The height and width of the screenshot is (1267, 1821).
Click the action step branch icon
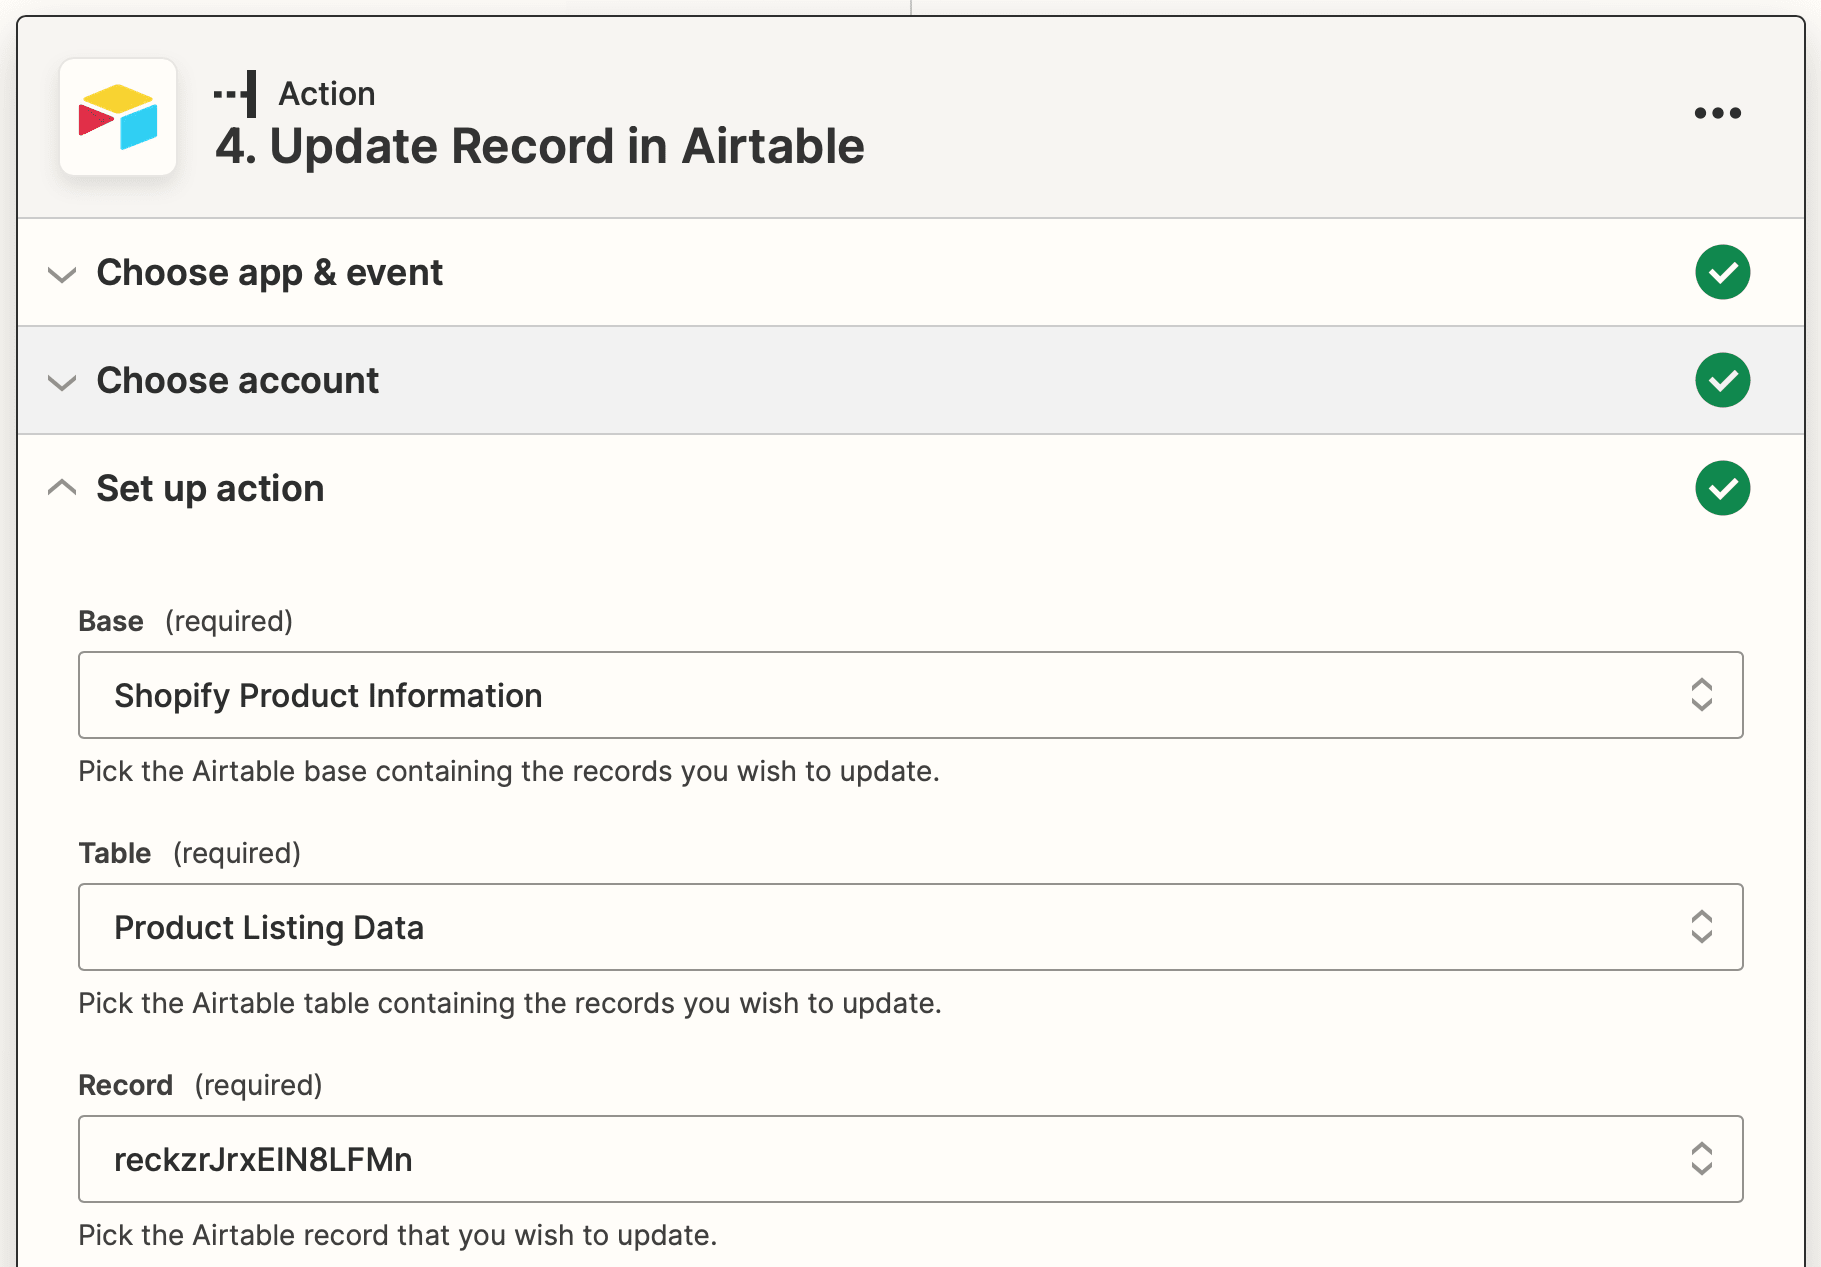(235, 94)
